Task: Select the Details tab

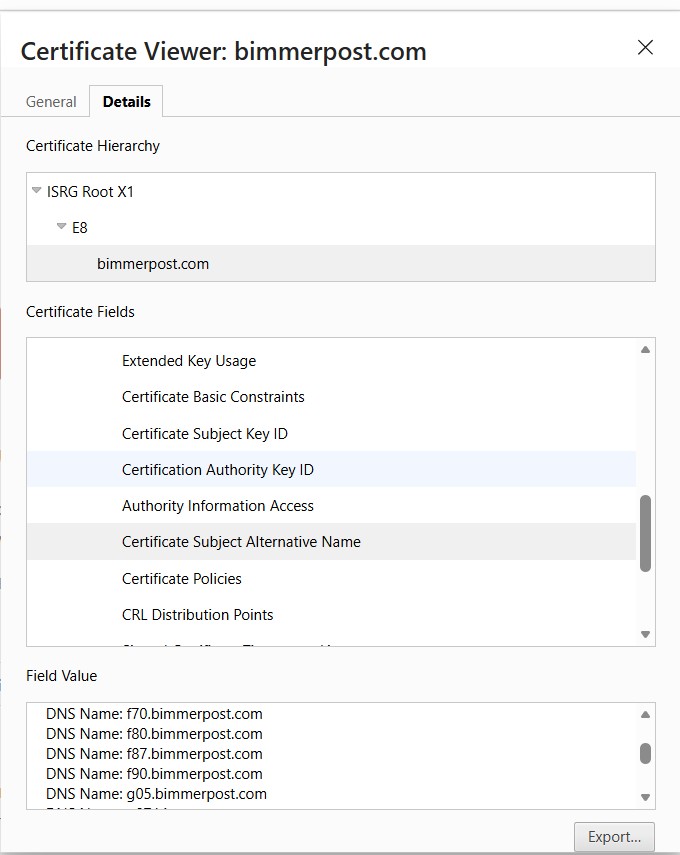Action: 126,102
